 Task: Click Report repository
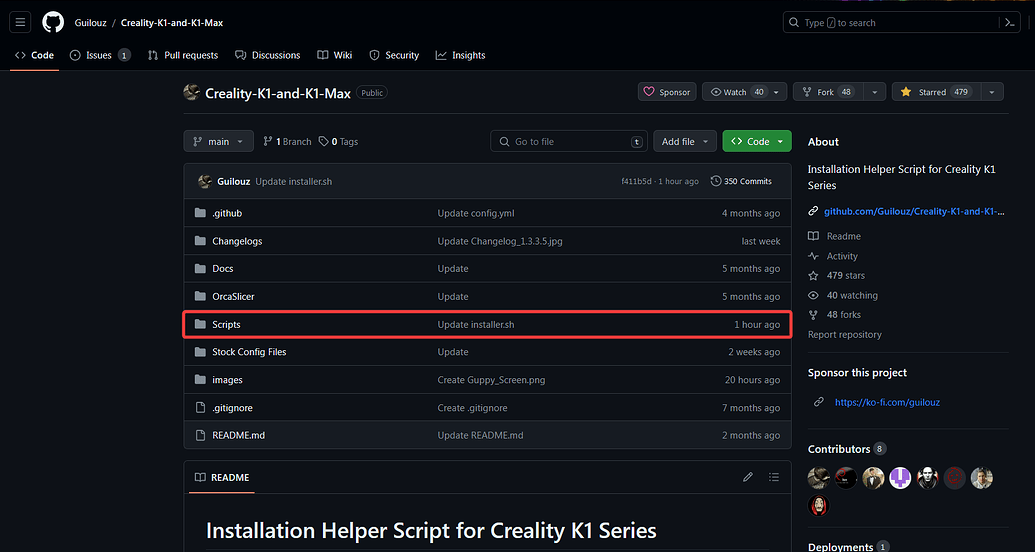coord(845,334)
